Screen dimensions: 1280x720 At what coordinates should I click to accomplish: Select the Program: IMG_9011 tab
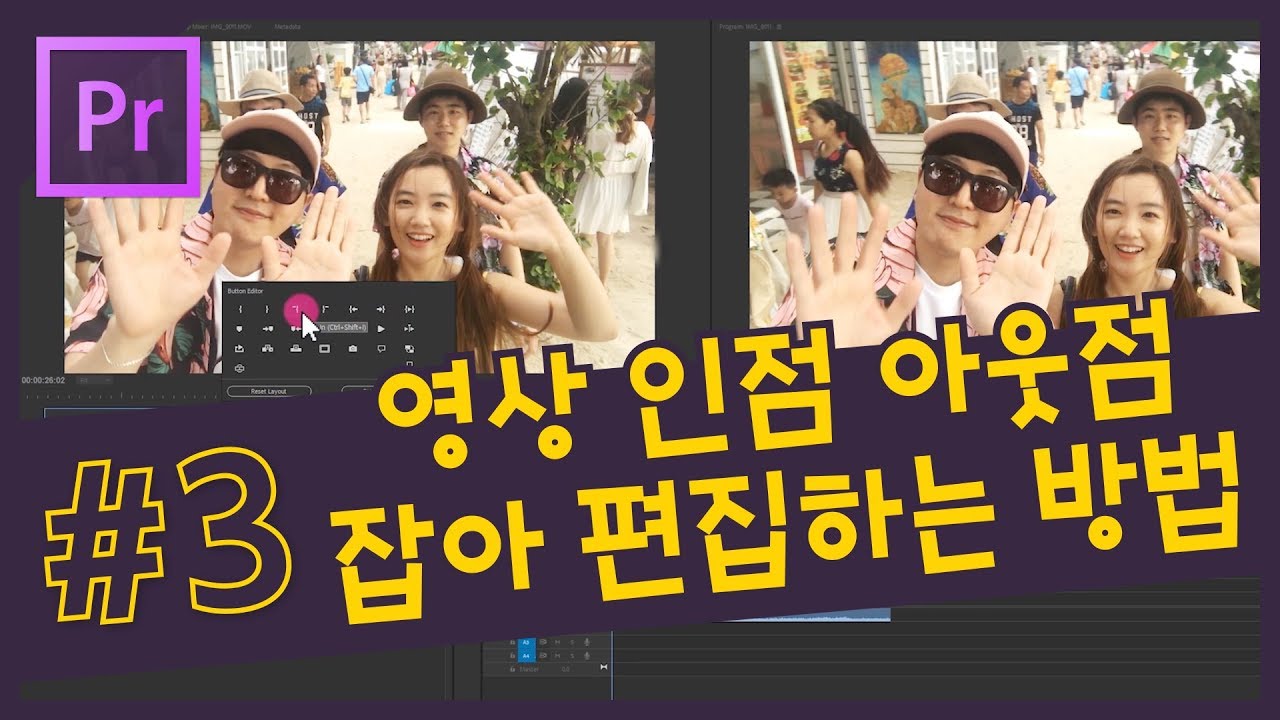[746, 29]
